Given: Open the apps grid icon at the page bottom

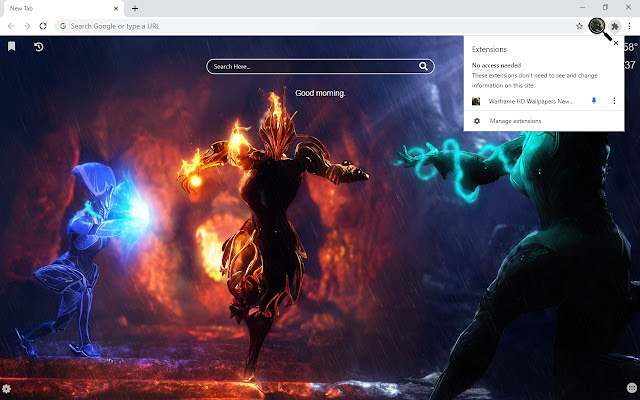Looking at the screenshot, I should (x=631, y=388).
